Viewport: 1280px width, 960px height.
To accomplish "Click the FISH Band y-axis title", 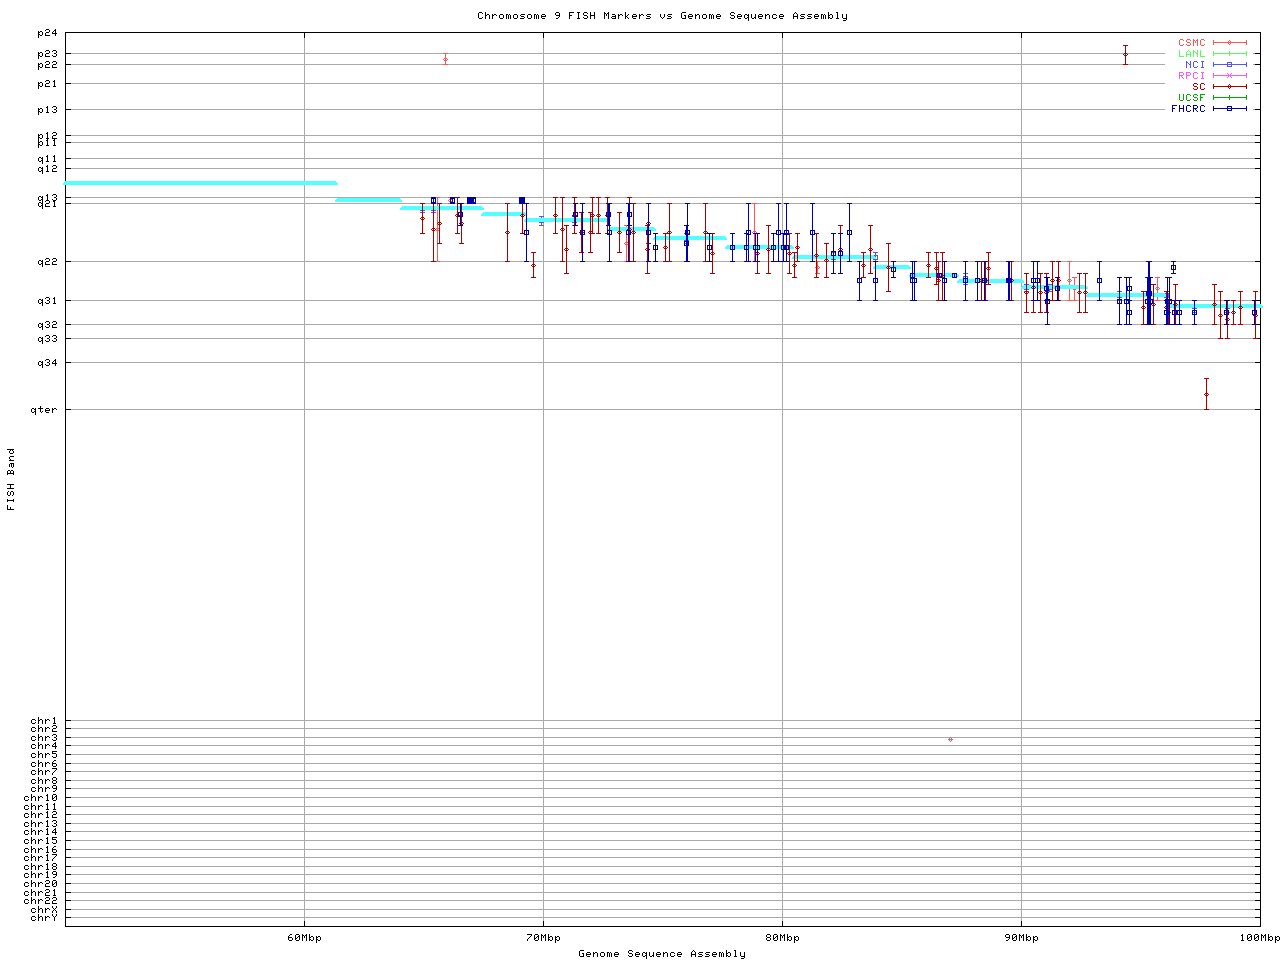I will [11, 479].
